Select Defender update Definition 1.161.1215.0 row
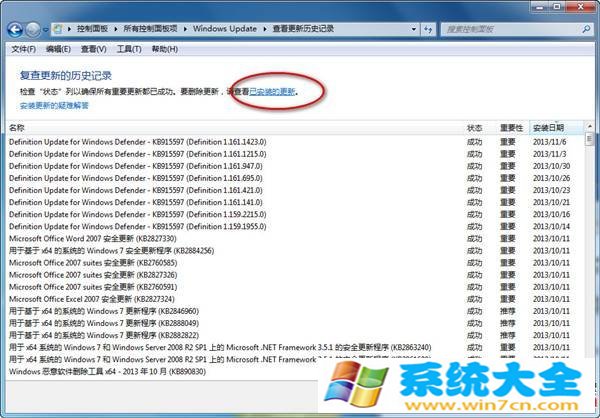 (x=295, y=154)
